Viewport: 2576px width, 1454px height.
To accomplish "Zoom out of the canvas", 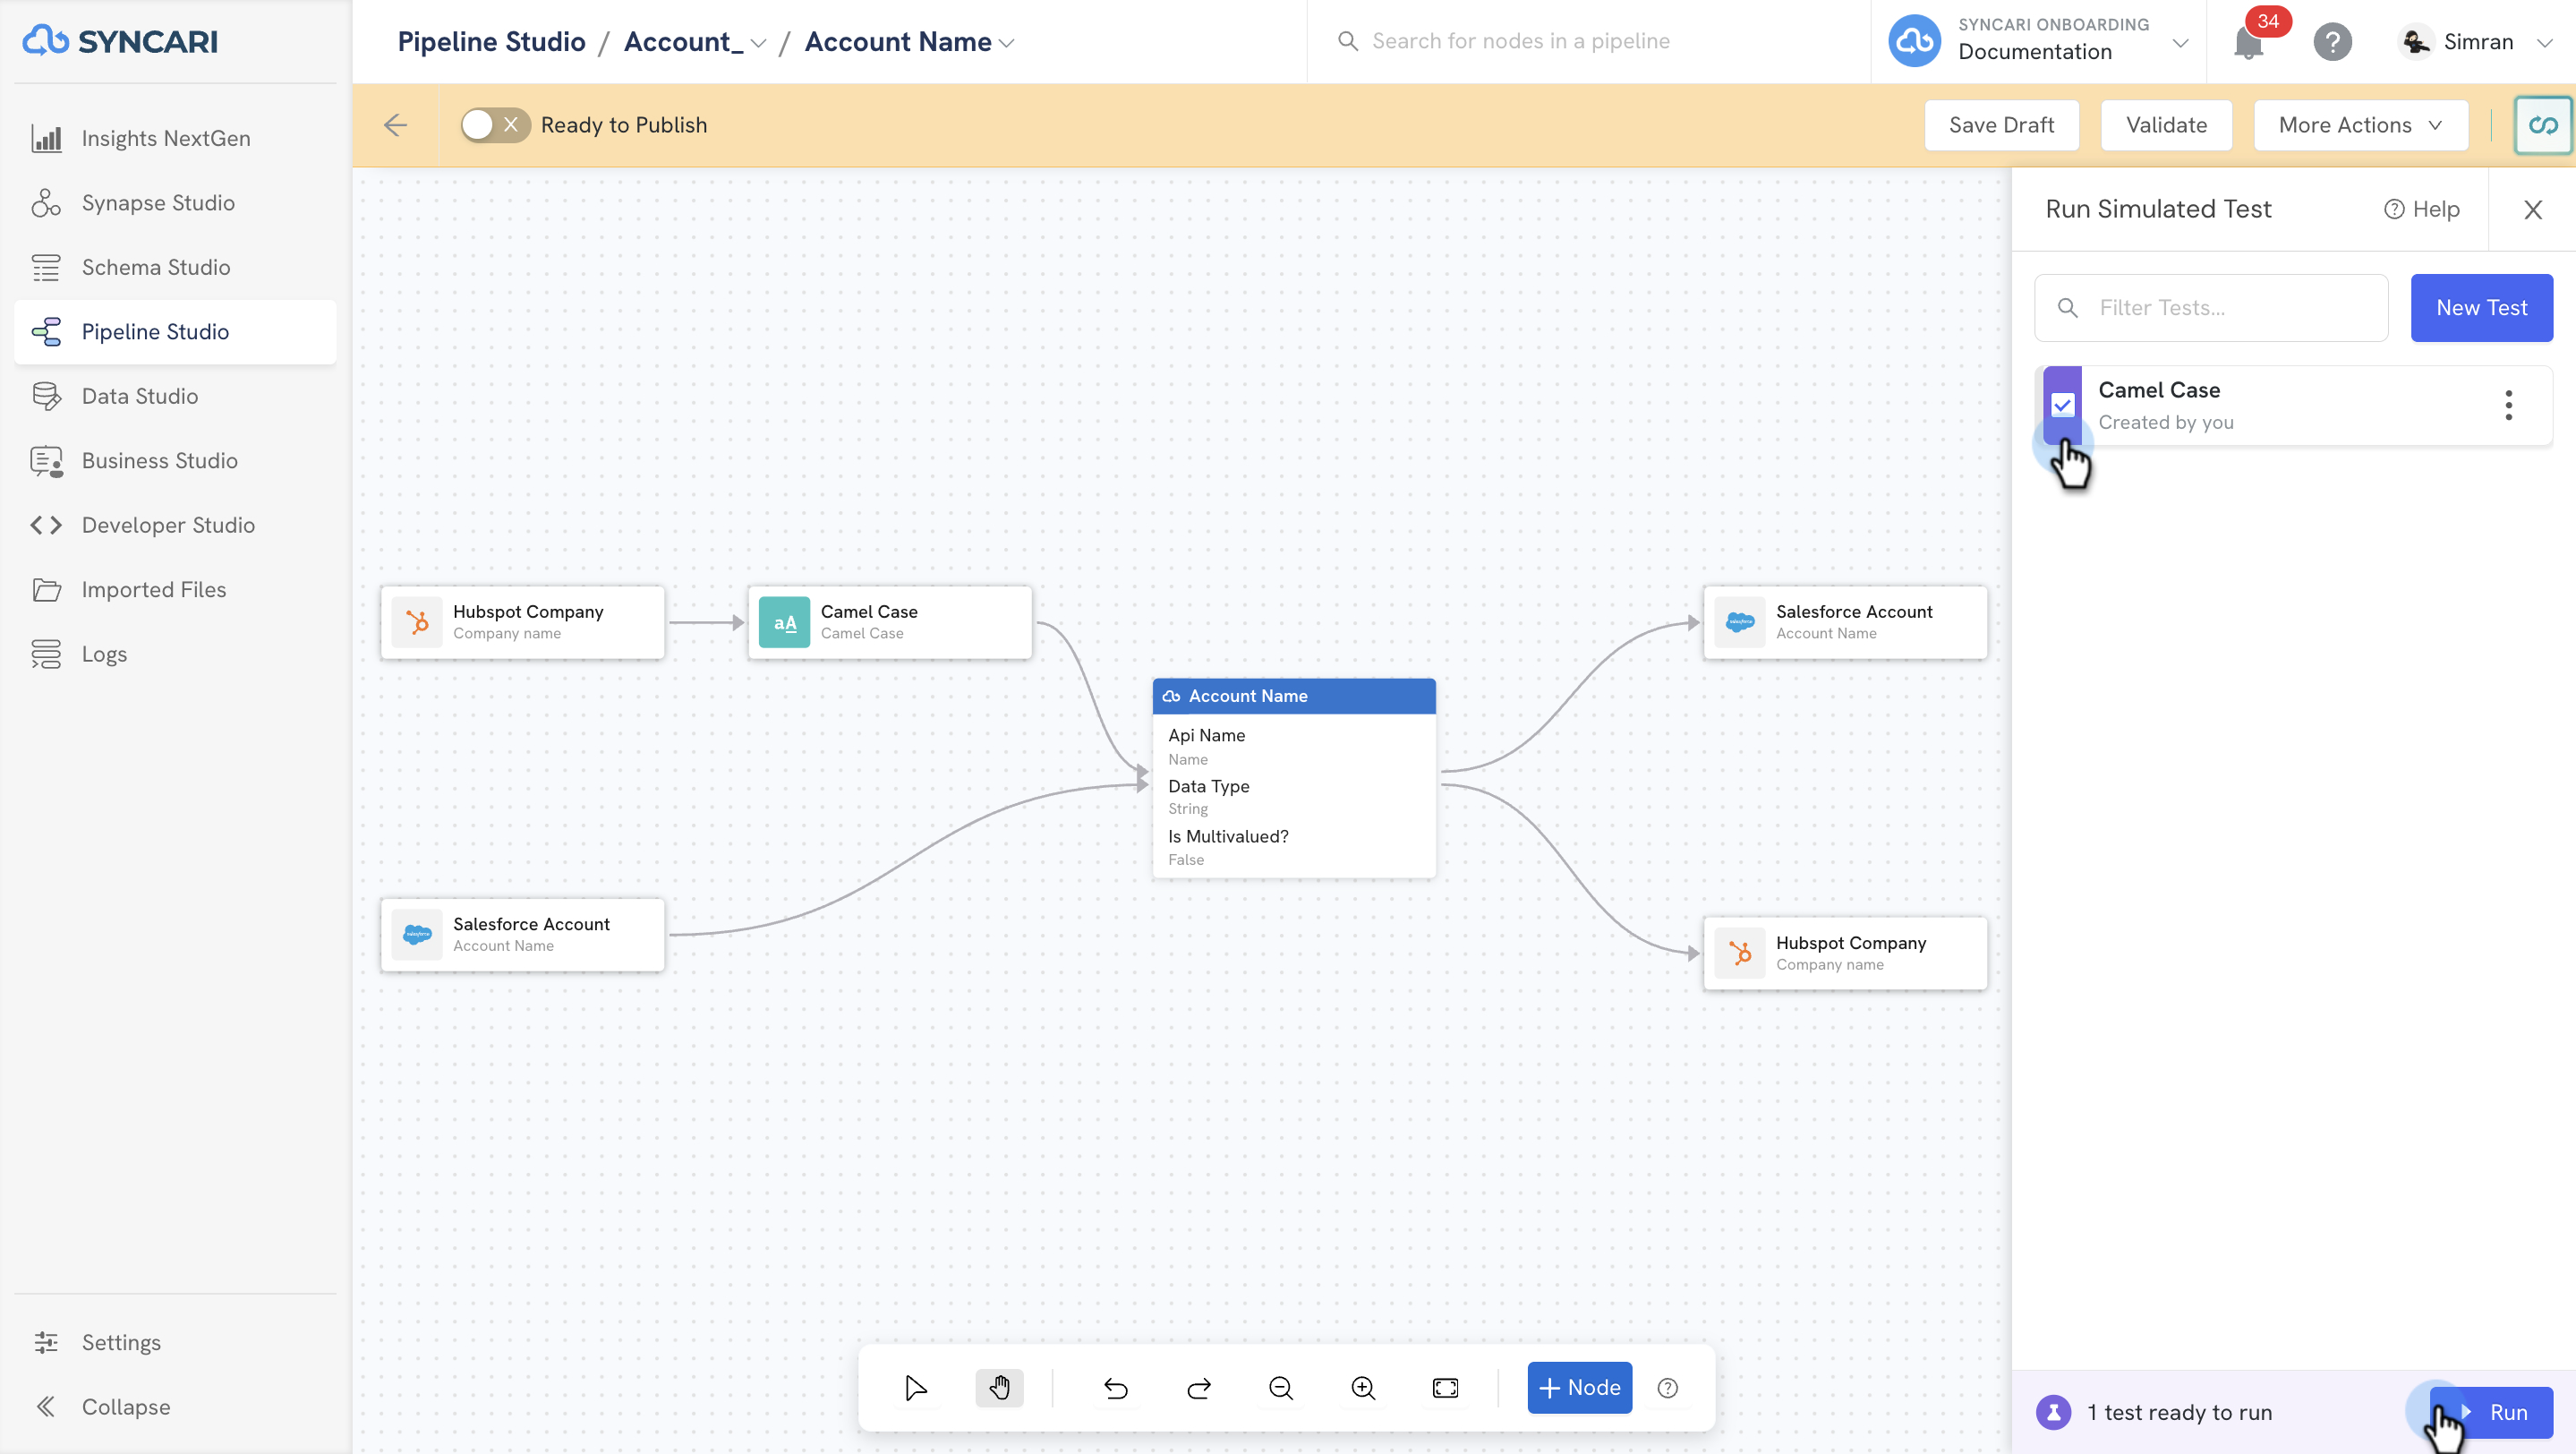I will (1281, 1388).
